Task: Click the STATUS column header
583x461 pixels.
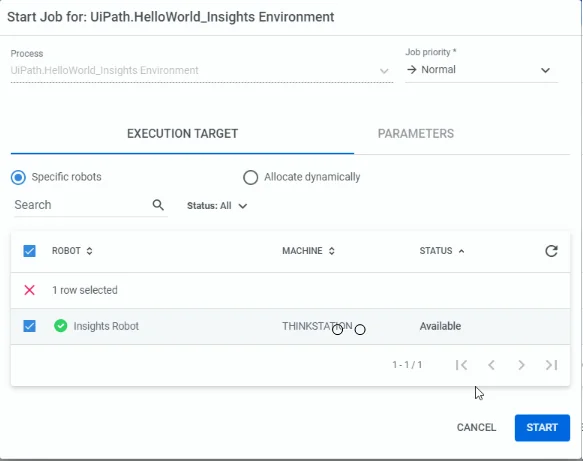Action: 436,251
